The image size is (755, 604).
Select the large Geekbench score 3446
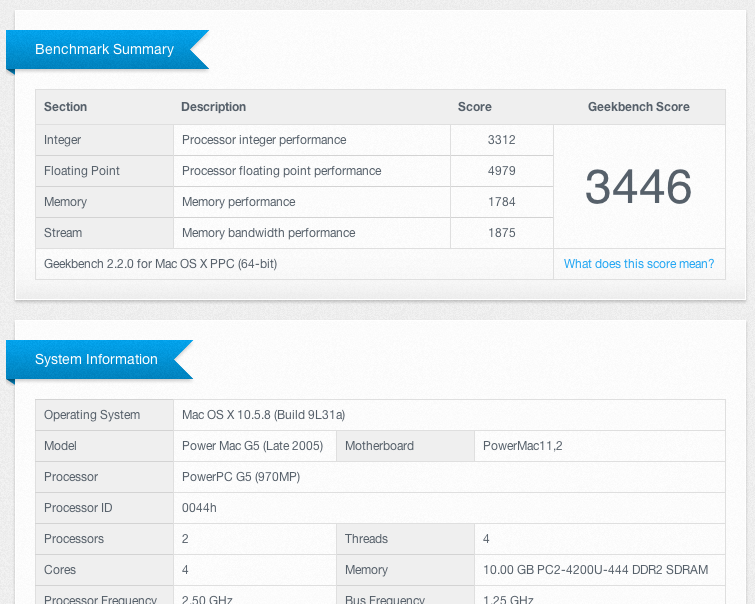pyautogui.click(x=638, y=186)
